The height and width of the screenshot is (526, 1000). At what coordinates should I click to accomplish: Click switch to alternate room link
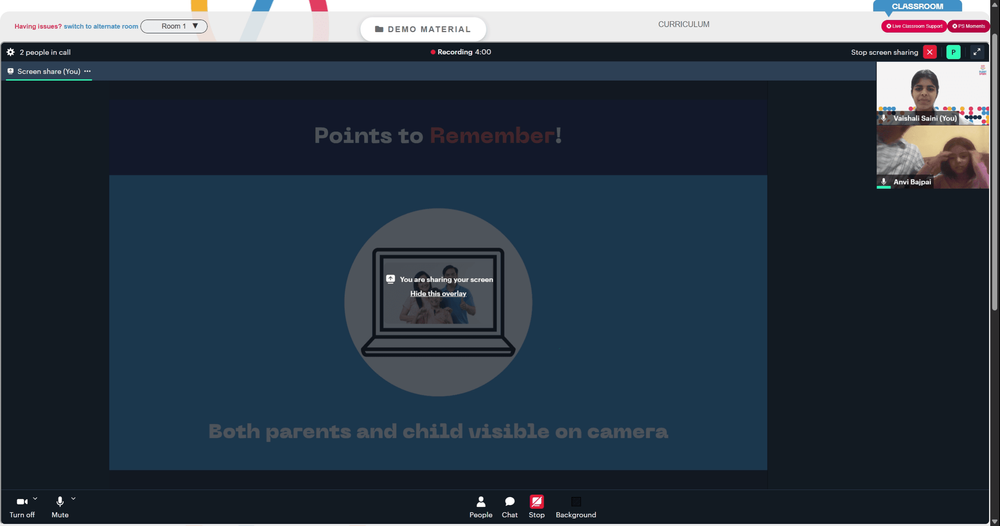(101, 26)
